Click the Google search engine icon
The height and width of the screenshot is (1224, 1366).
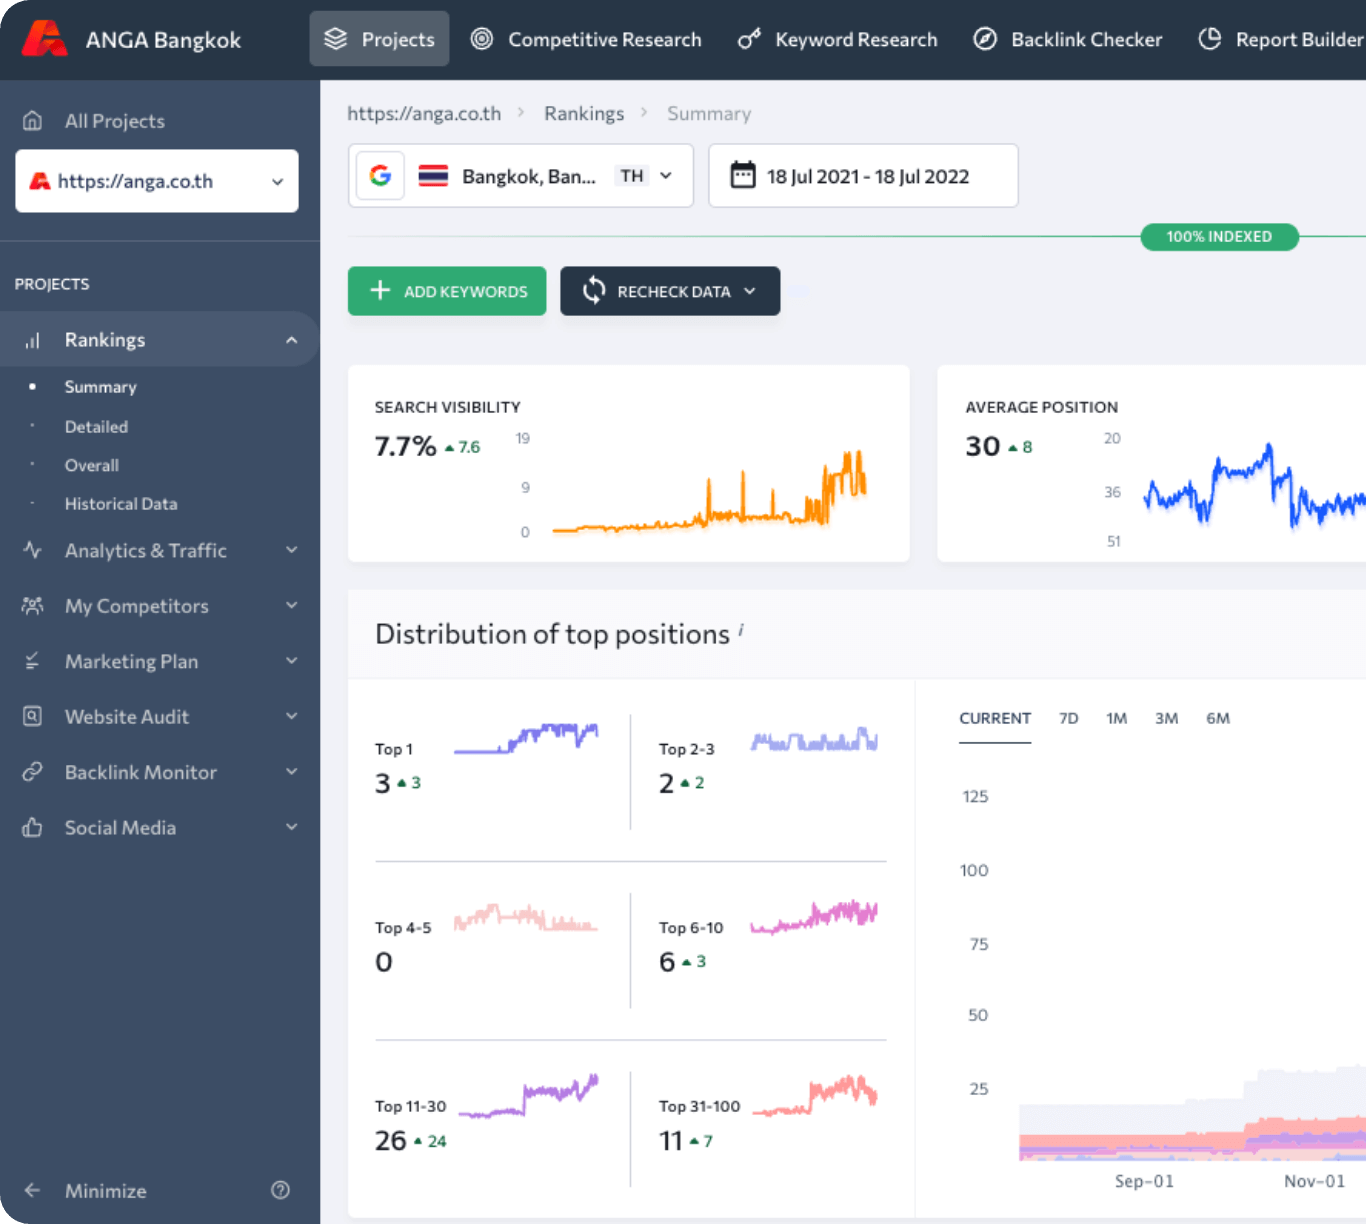(380, 176)
